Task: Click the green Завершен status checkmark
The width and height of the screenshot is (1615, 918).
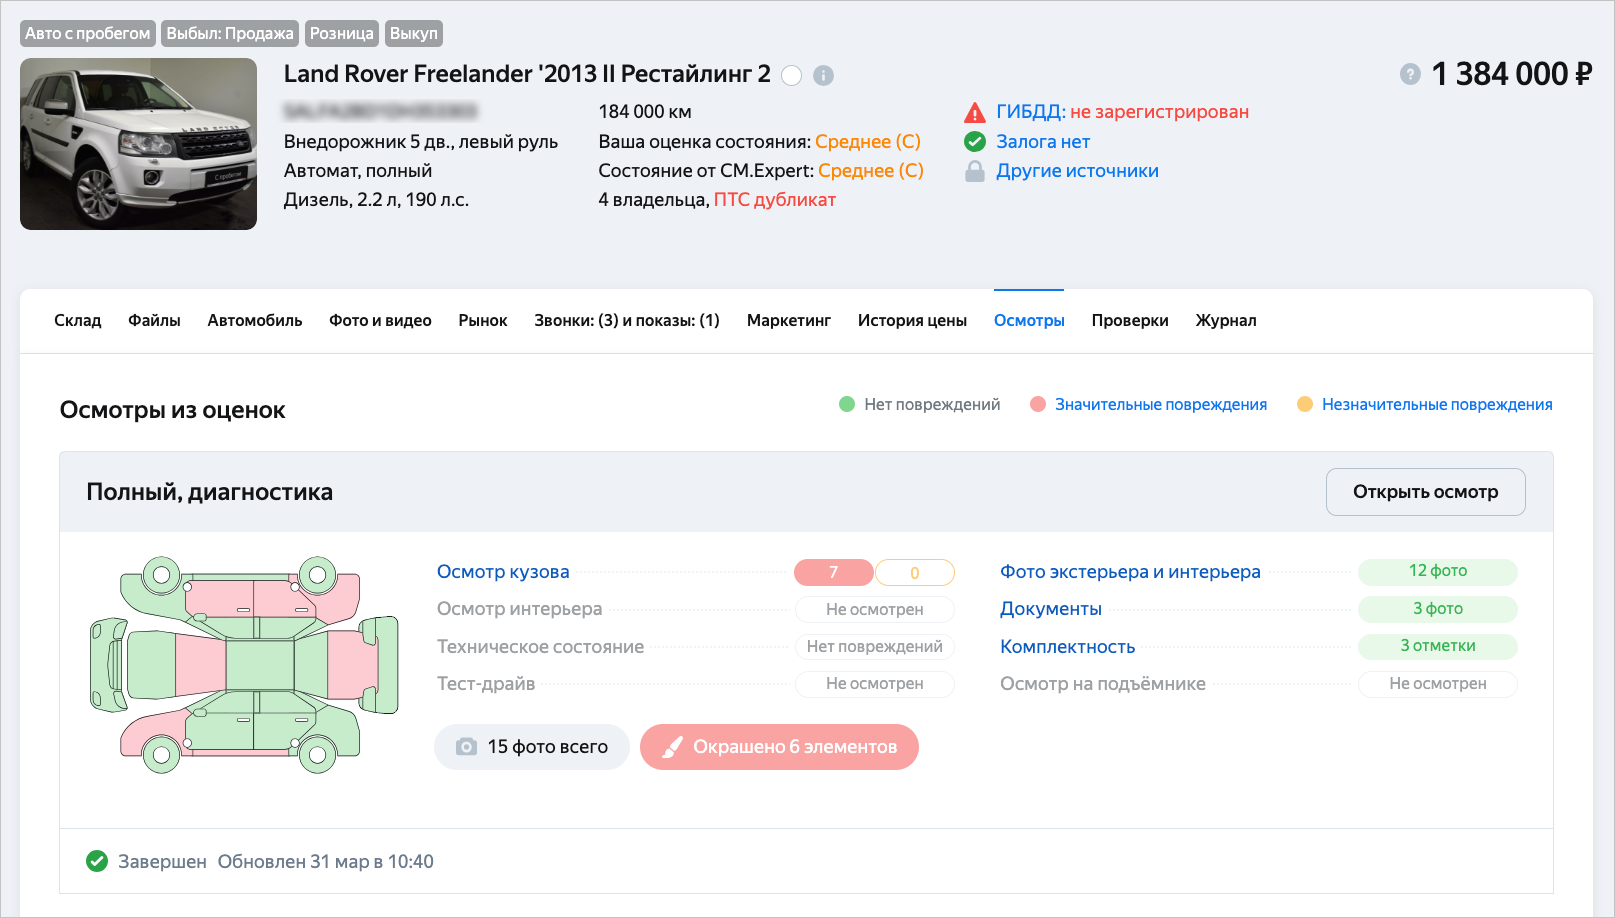Action: tap(97, 861)
